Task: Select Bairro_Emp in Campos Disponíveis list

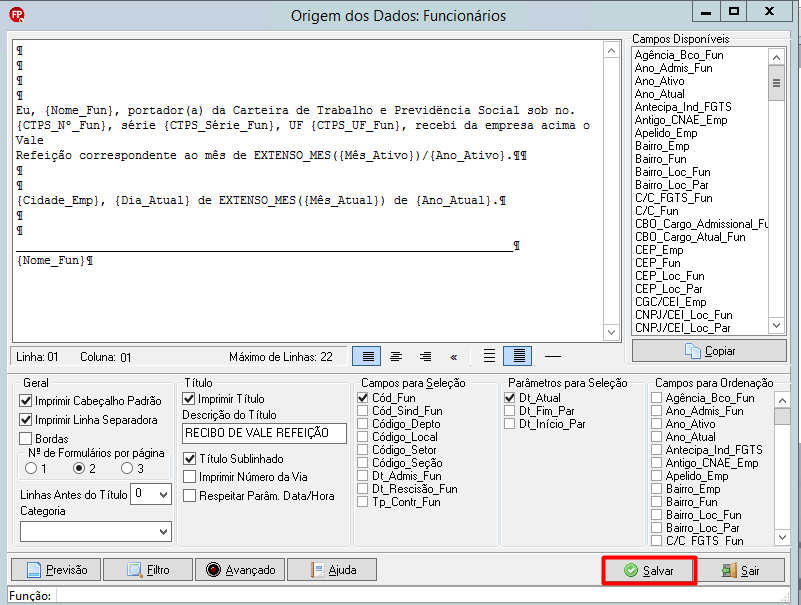Action: (x=662, y=146)
